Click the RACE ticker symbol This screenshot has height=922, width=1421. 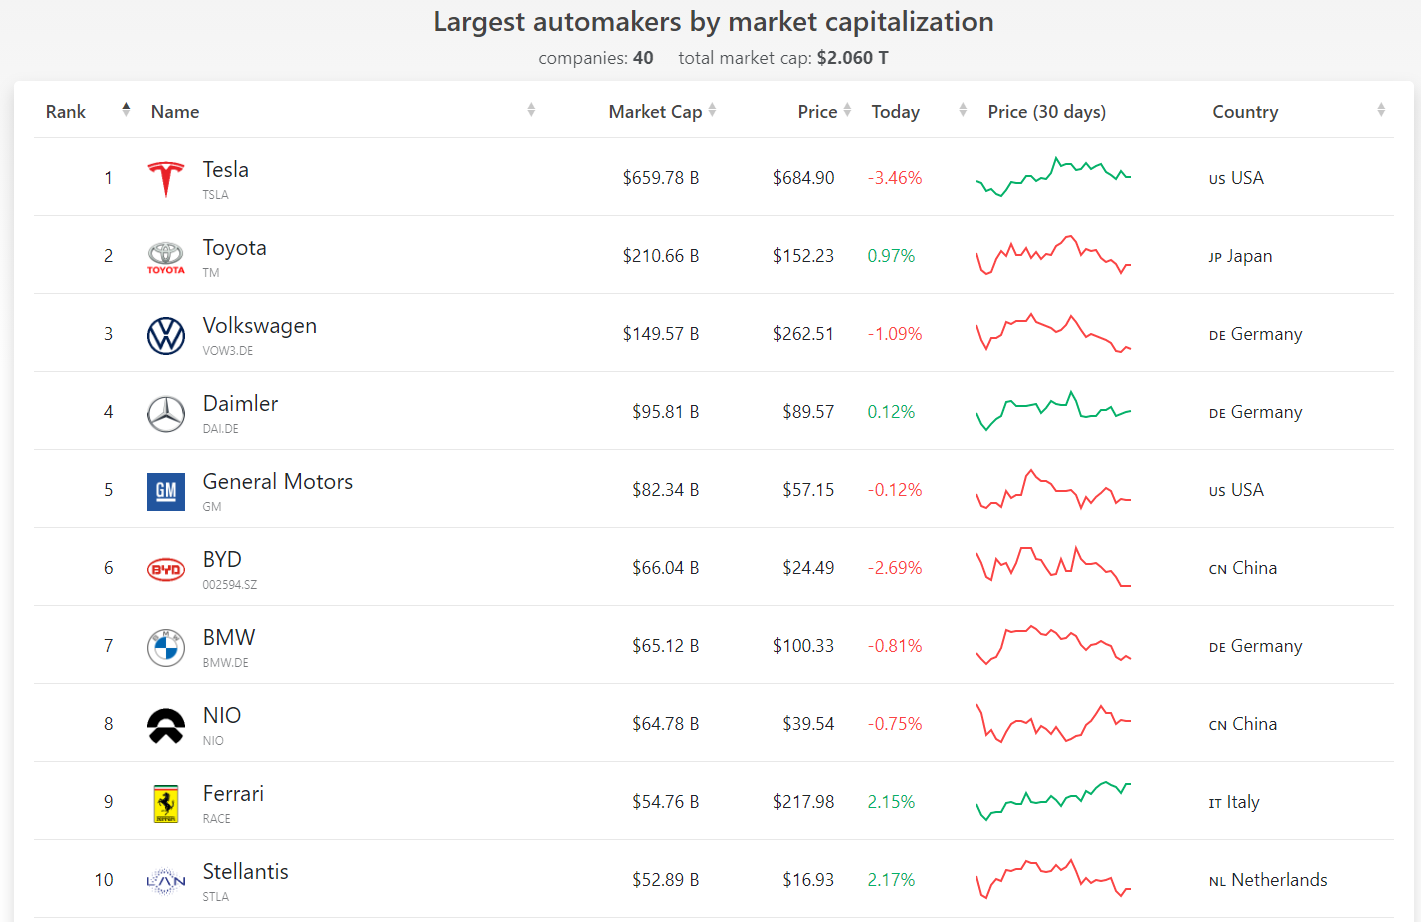tap(217, 819)
